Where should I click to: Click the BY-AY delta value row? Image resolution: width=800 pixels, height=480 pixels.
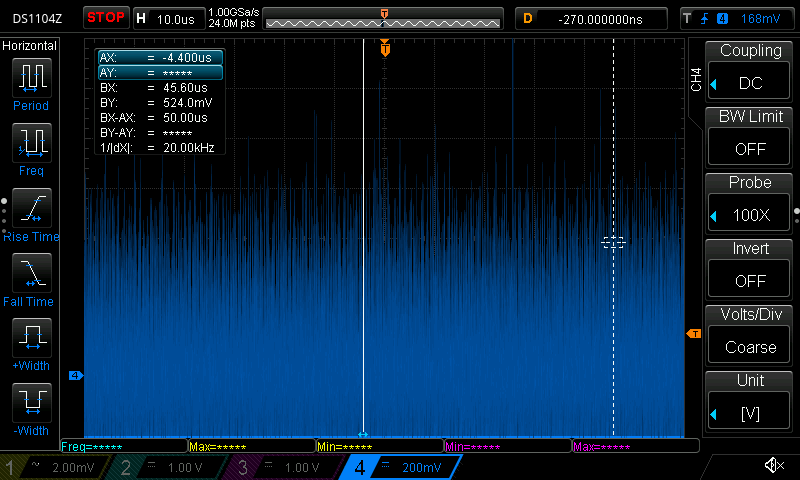click(x=160, y=133)
